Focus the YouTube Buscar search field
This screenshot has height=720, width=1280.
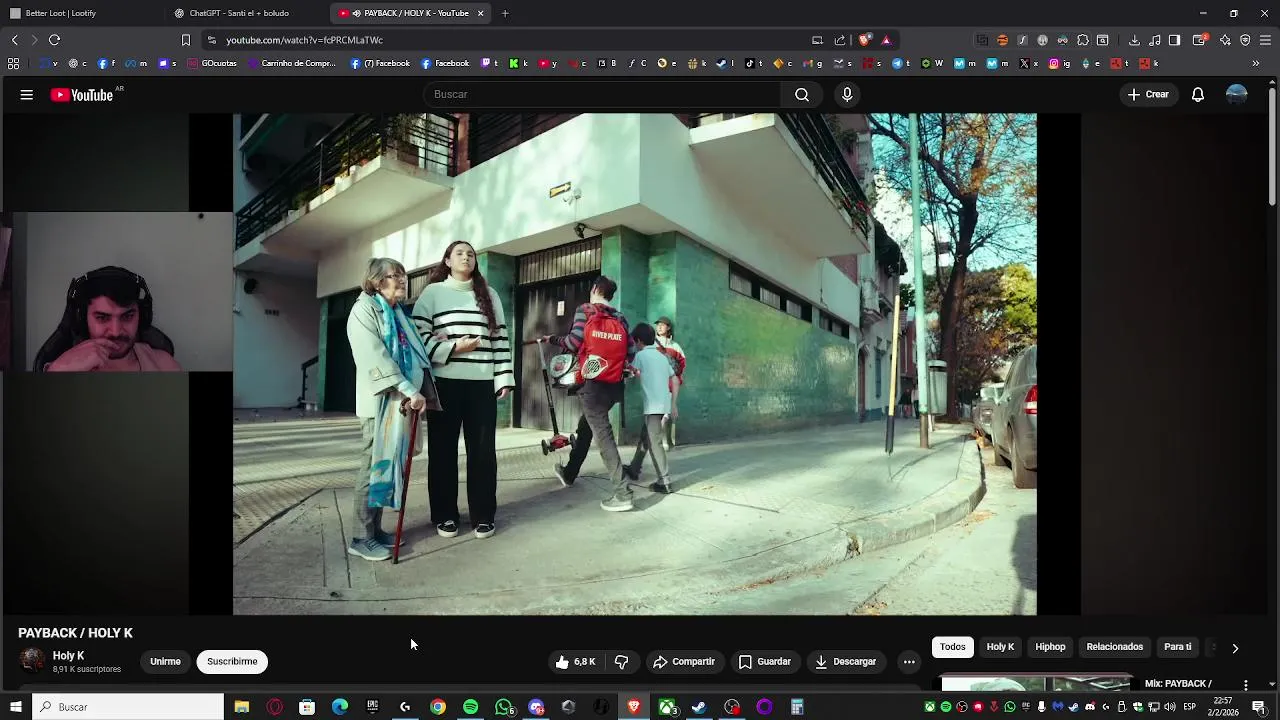603,94
